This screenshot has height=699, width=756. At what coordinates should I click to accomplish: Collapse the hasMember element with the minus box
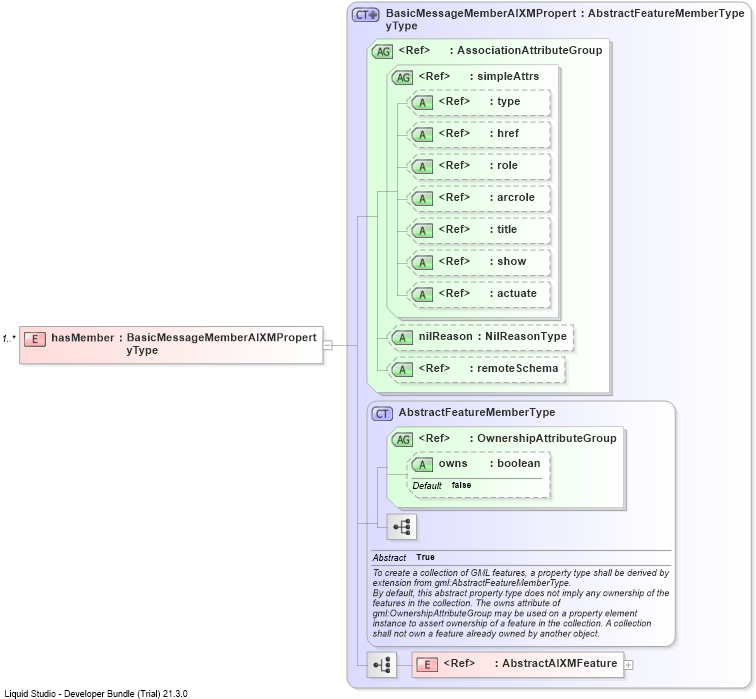pos(327,345)
